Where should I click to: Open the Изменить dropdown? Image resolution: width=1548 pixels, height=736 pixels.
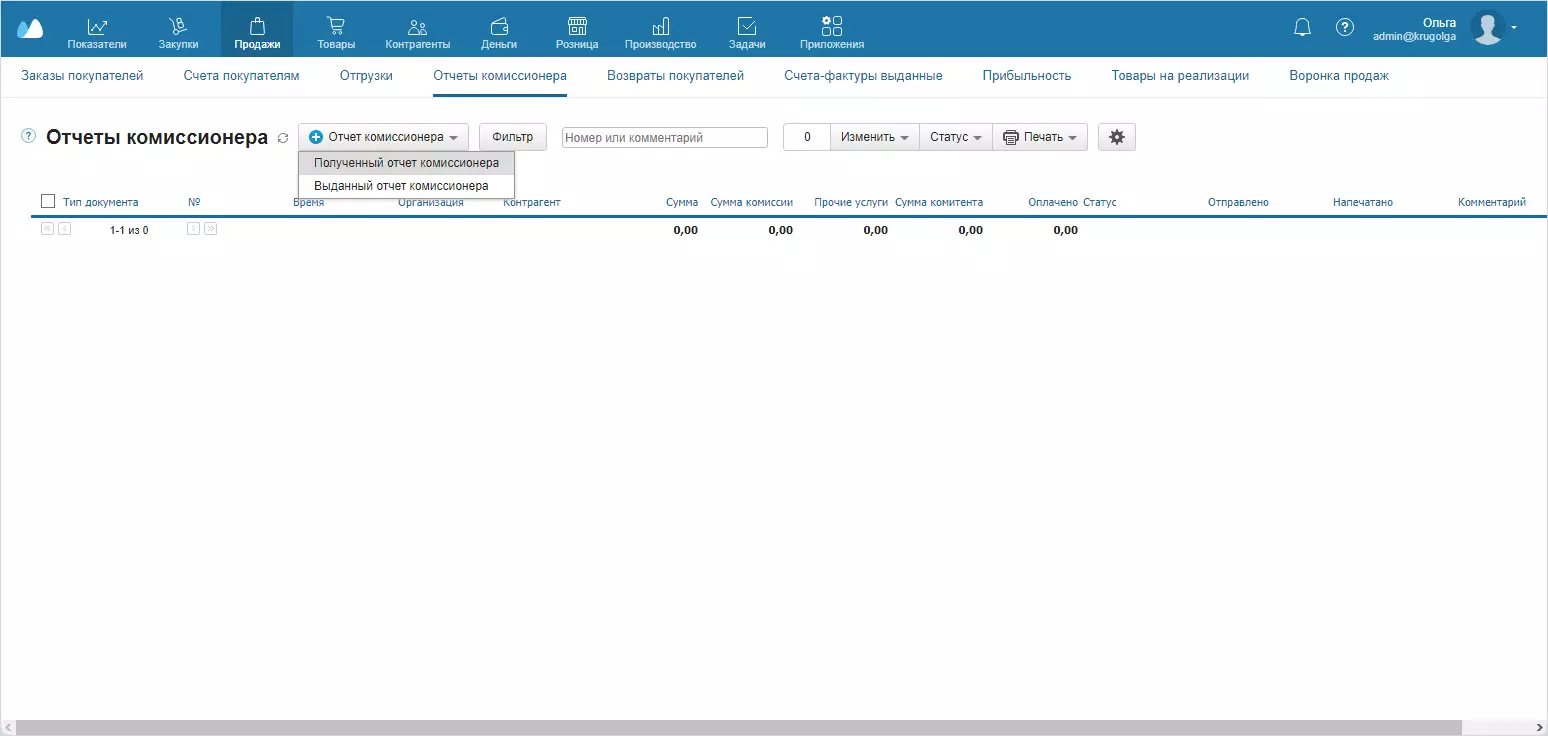(875, 137)
